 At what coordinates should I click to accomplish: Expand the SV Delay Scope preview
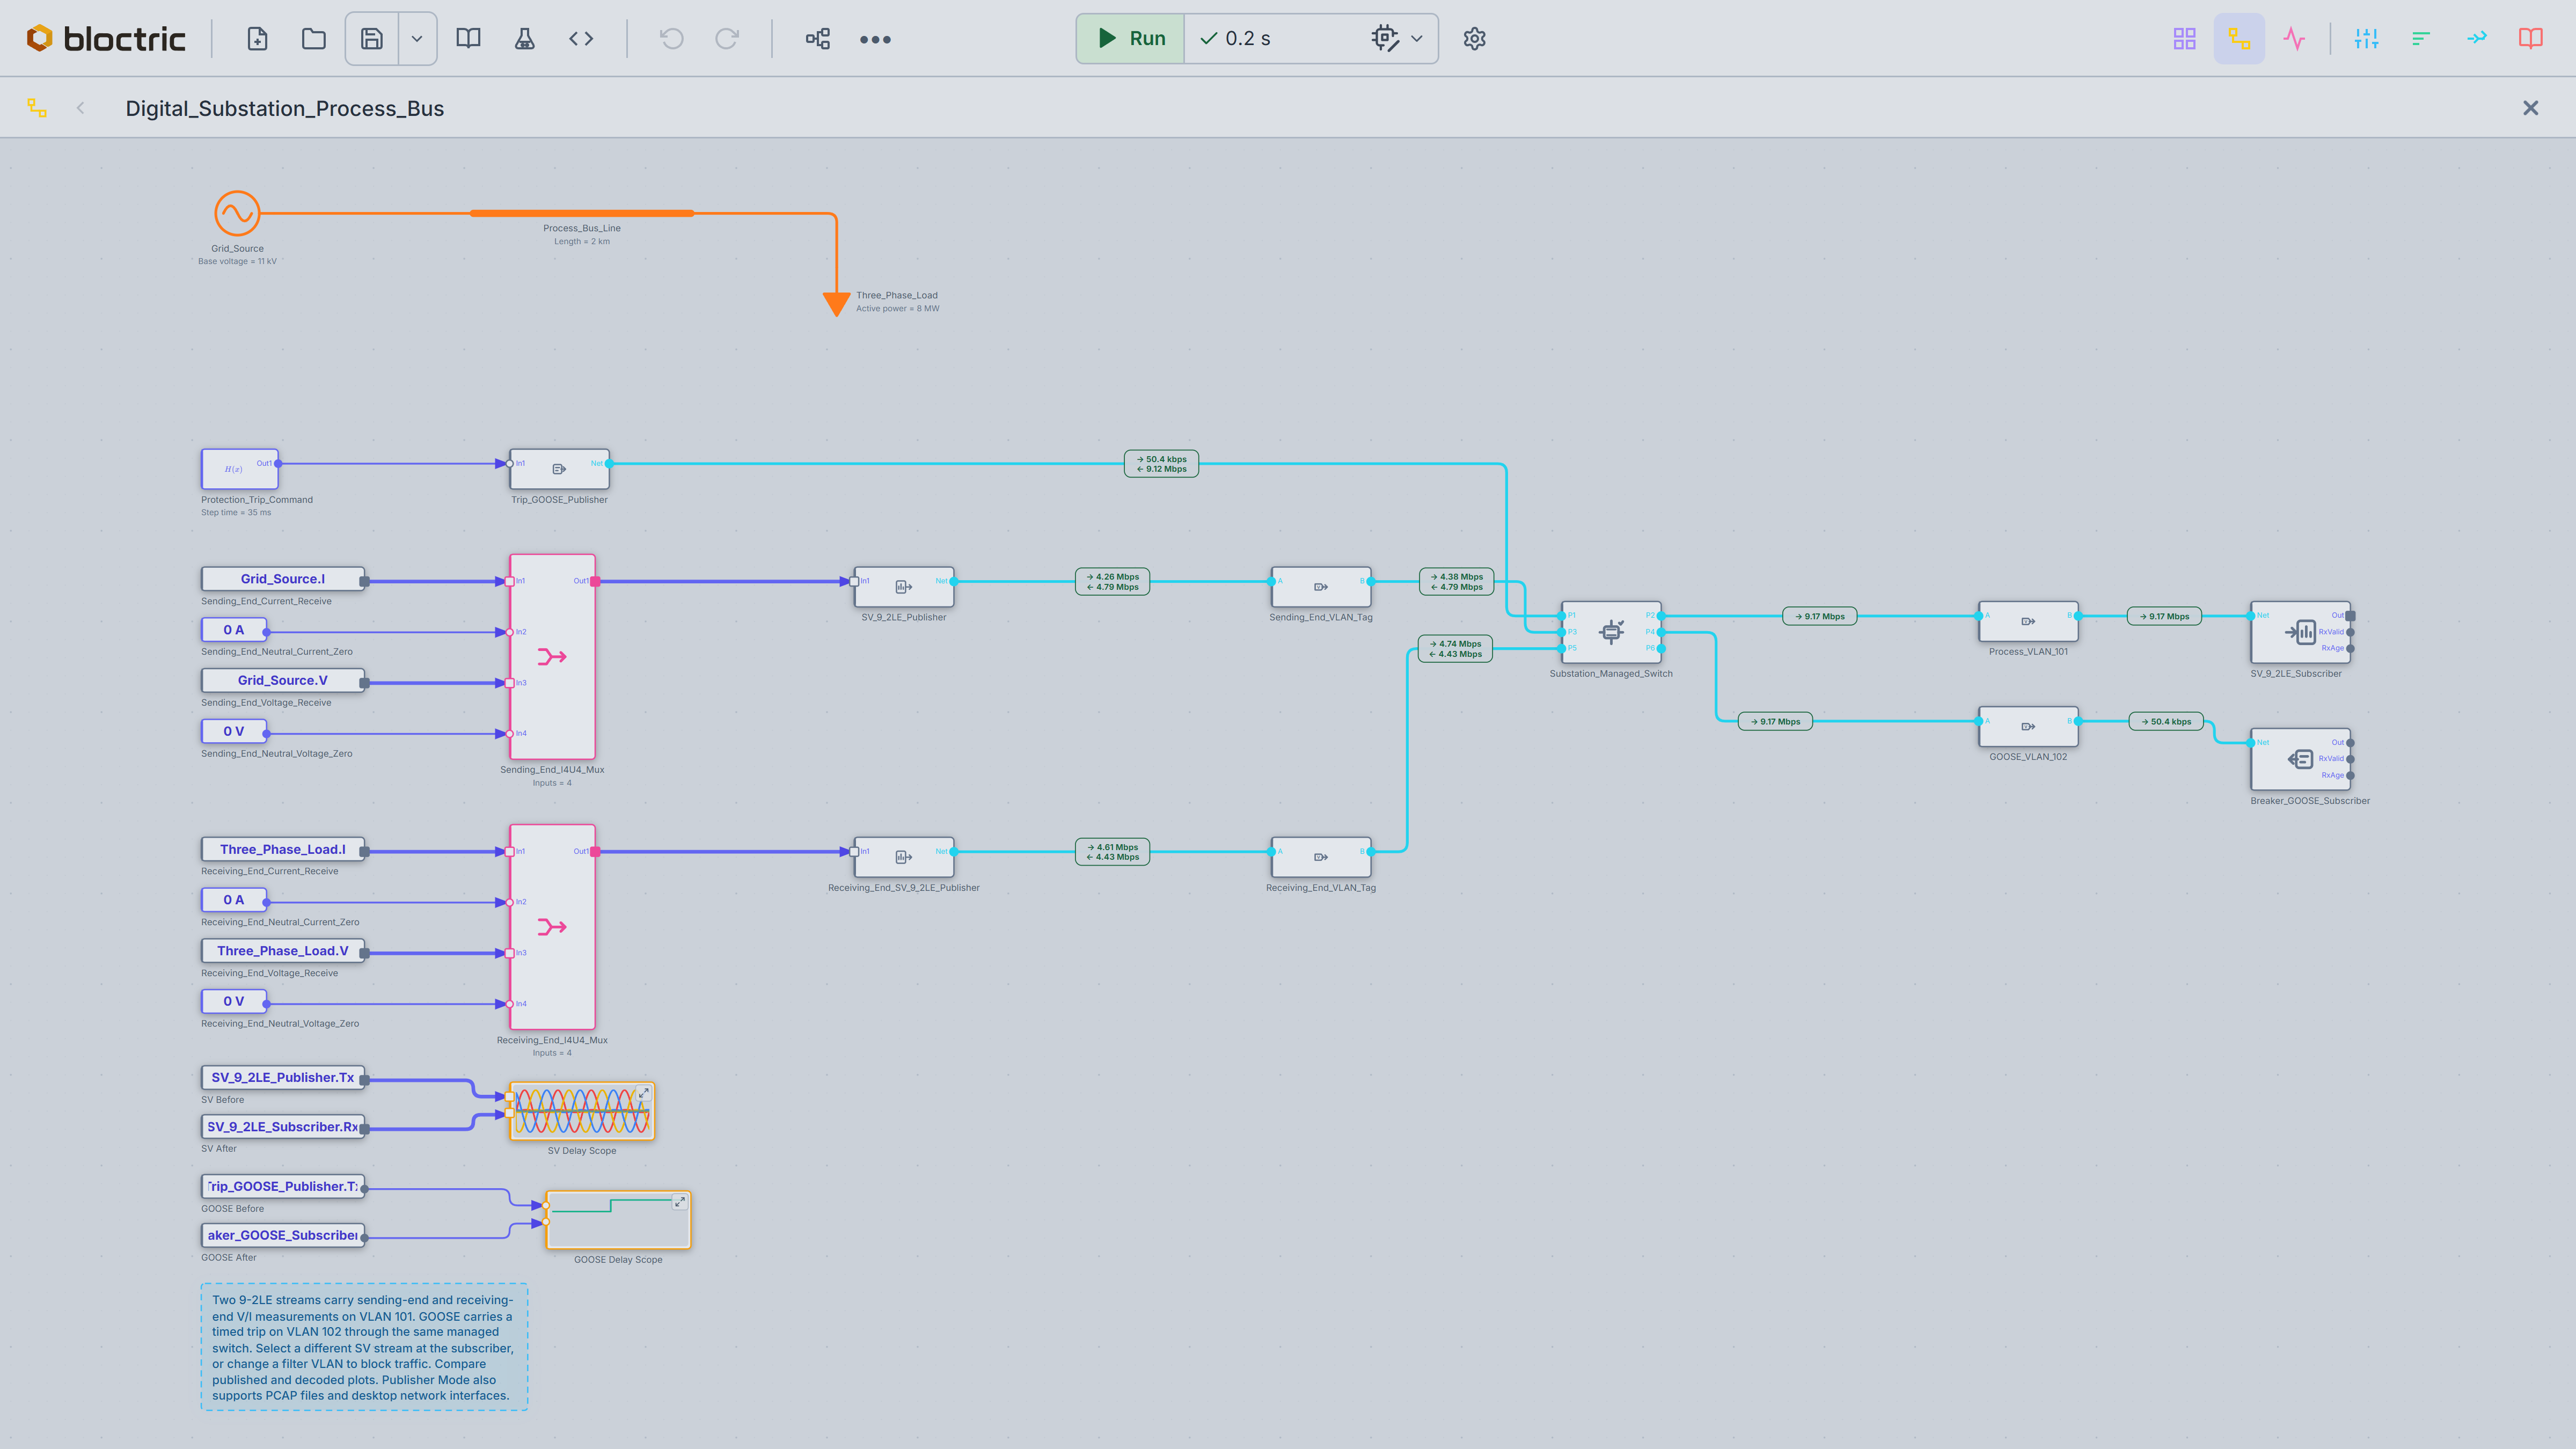(644, 1093)
